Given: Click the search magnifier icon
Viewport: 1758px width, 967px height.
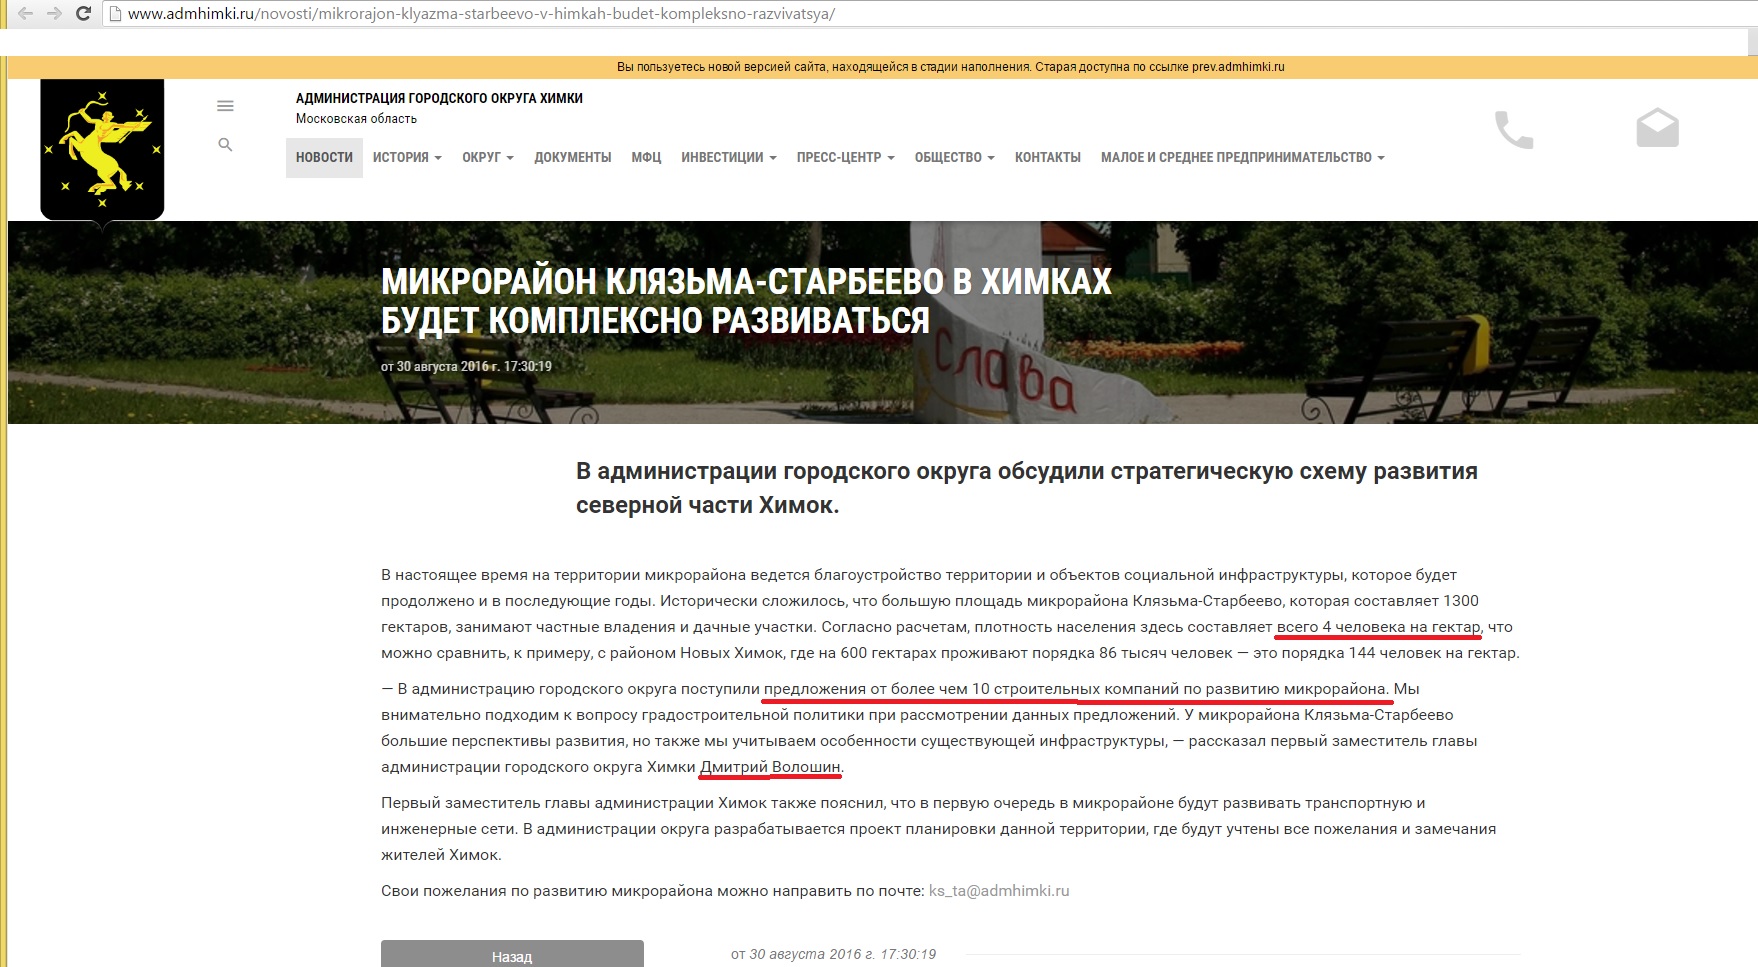Looking at the screenshot, I should 225,145.
